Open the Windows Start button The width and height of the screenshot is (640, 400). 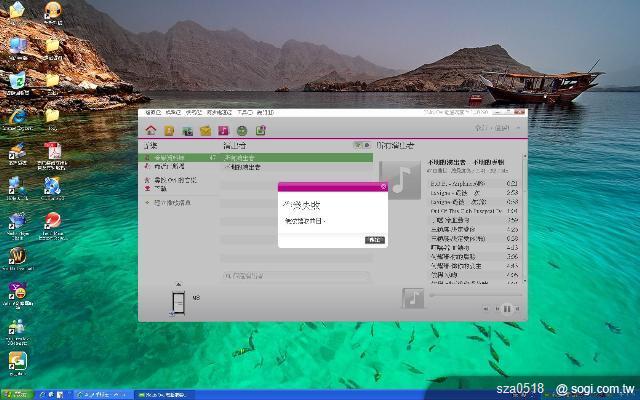[16, 395]
